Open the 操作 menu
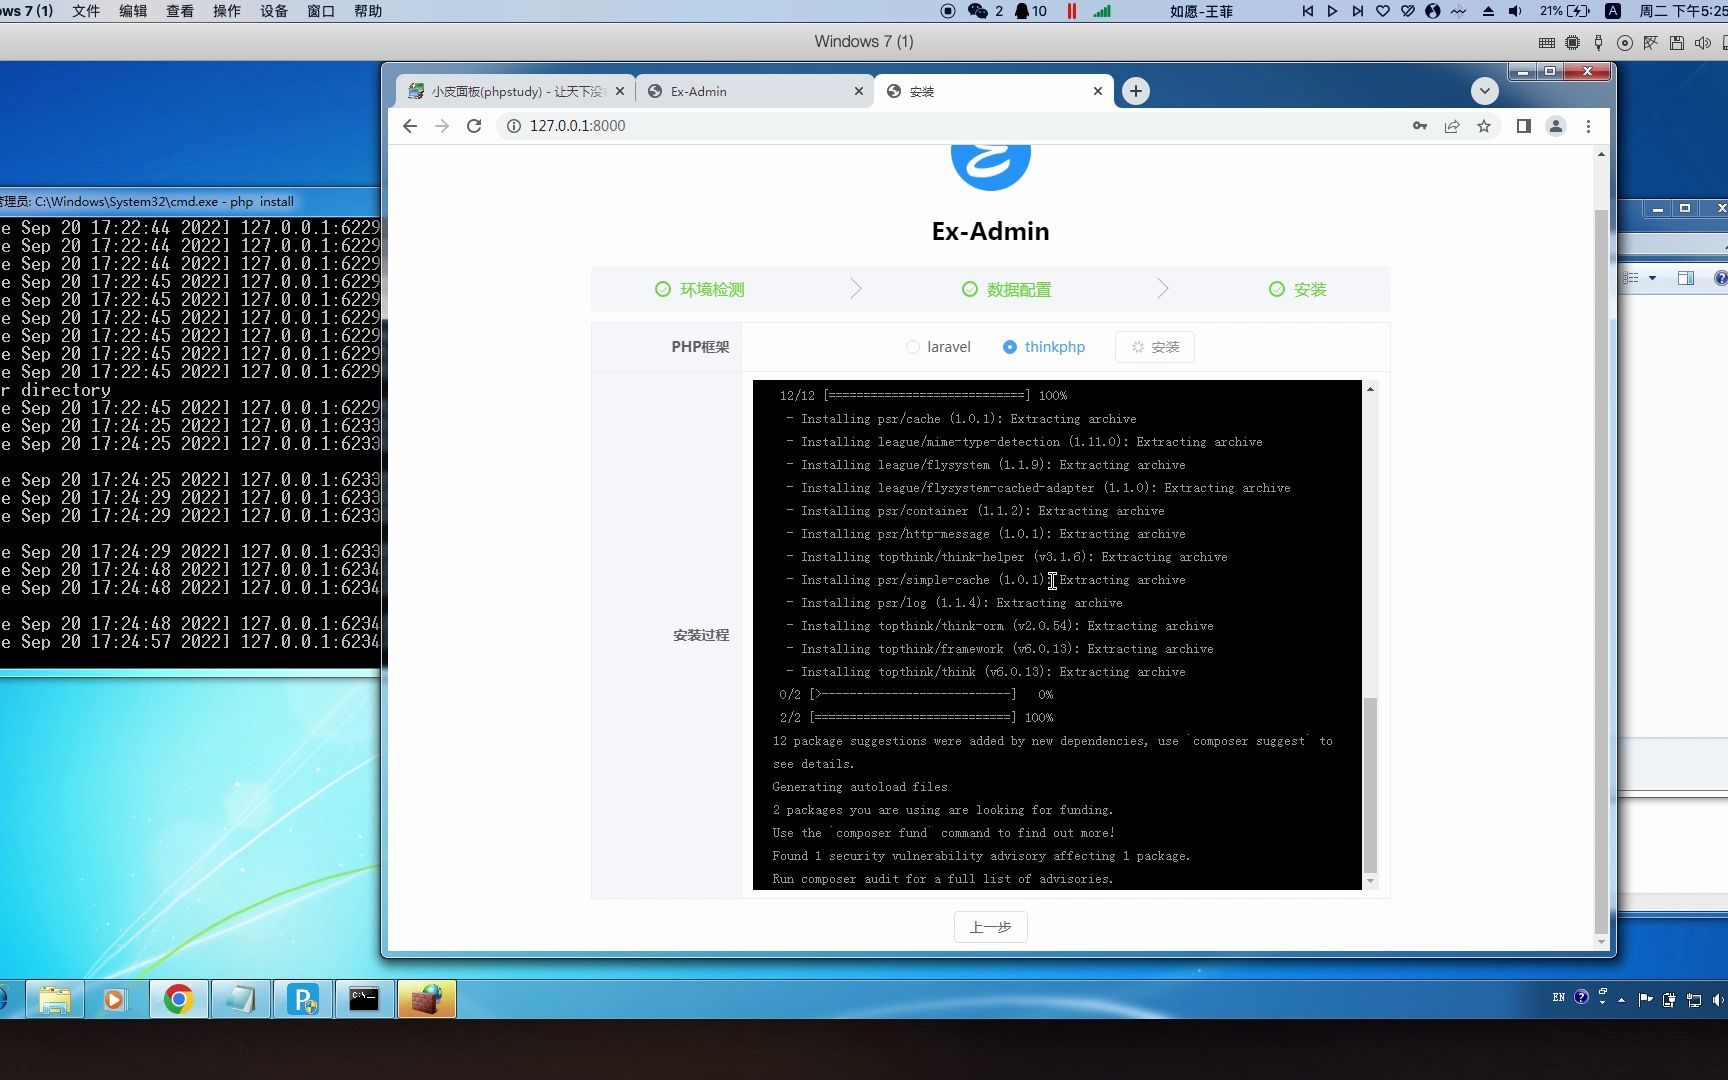Screen dimensions: 1728x1080 point(227,11)
